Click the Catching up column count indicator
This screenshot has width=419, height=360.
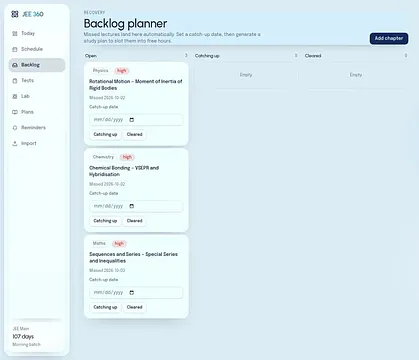click(296, 55)
